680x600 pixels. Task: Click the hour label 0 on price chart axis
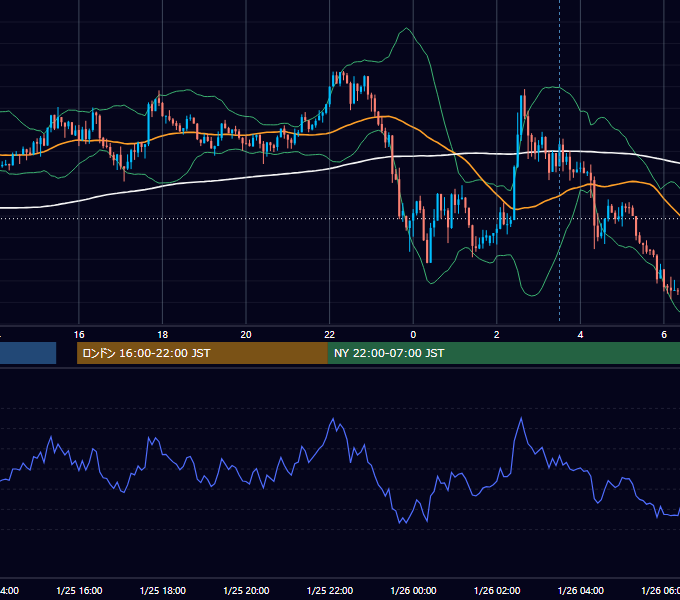click(413, 334)
